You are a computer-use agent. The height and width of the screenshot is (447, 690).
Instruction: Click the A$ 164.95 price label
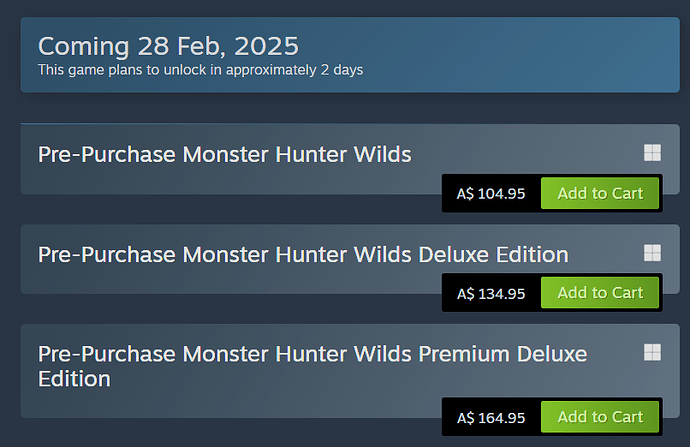(x=491, y=418)
